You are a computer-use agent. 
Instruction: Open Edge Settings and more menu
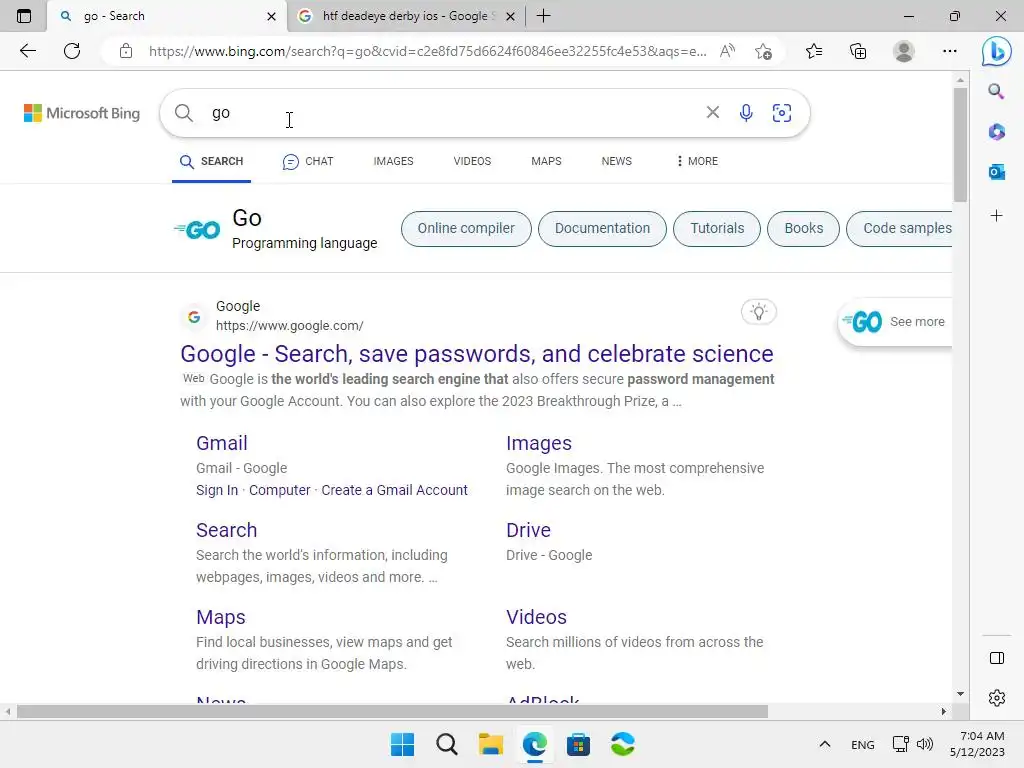pos(950,51)
